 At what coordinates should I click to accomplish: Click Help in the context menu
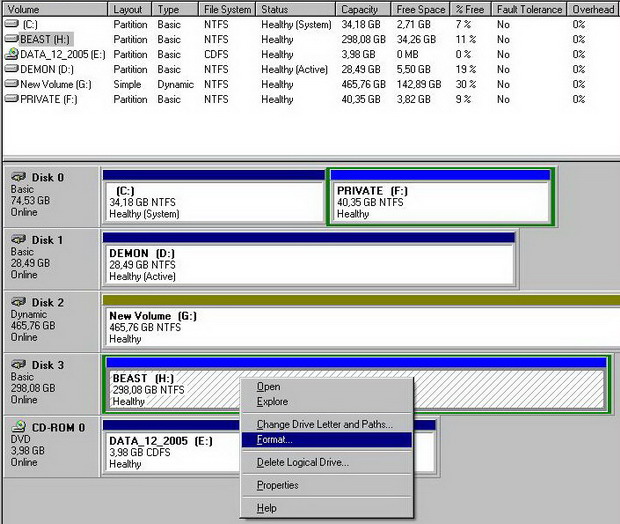pos(327,508)
